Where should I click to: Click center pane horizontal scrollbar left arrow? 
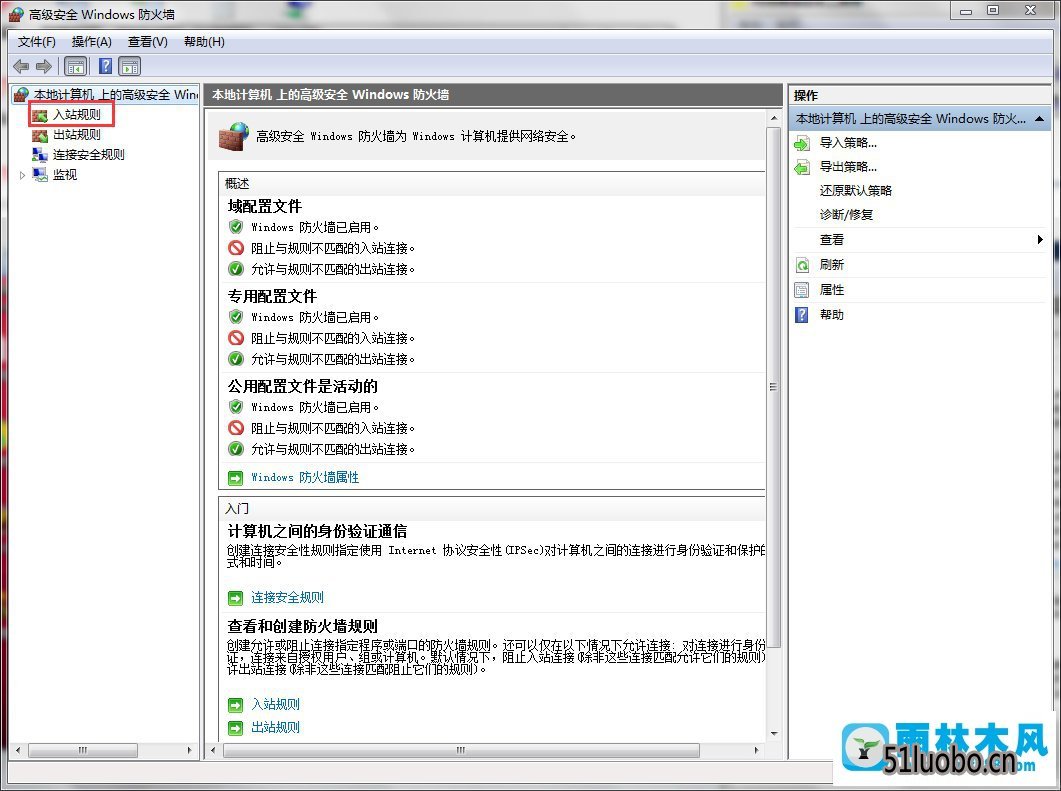(214, 750)
